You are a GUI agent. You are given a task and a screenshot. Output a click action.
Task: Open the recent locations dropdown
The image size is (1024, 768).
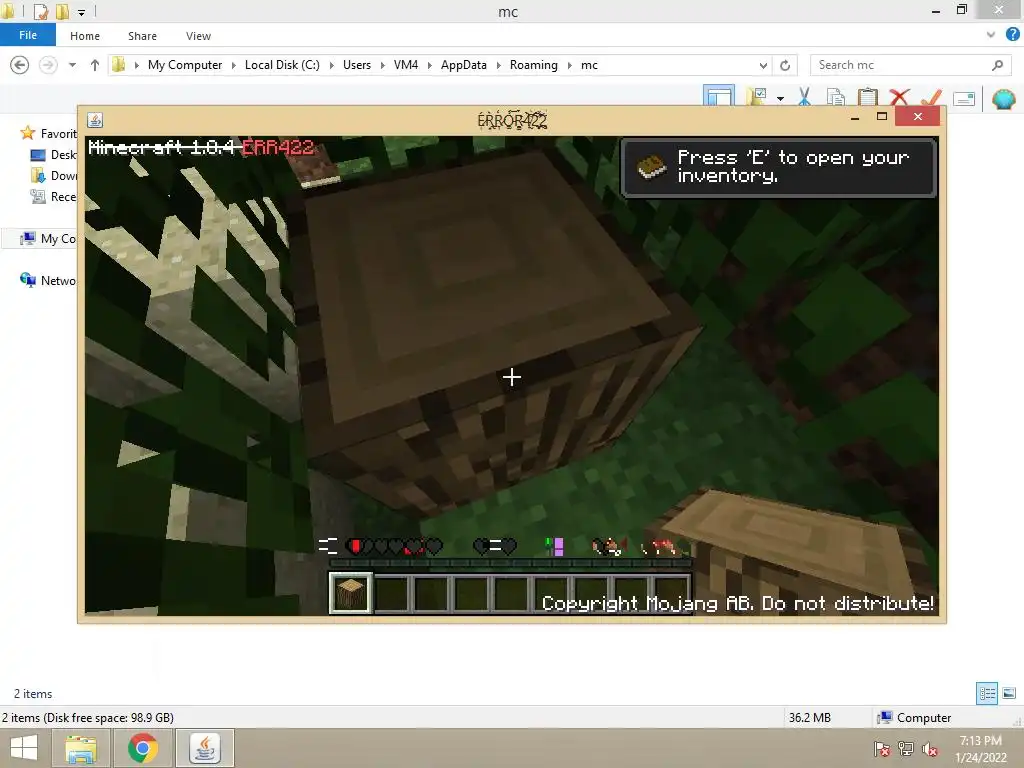pyautogui.click(x=72, y=65)
